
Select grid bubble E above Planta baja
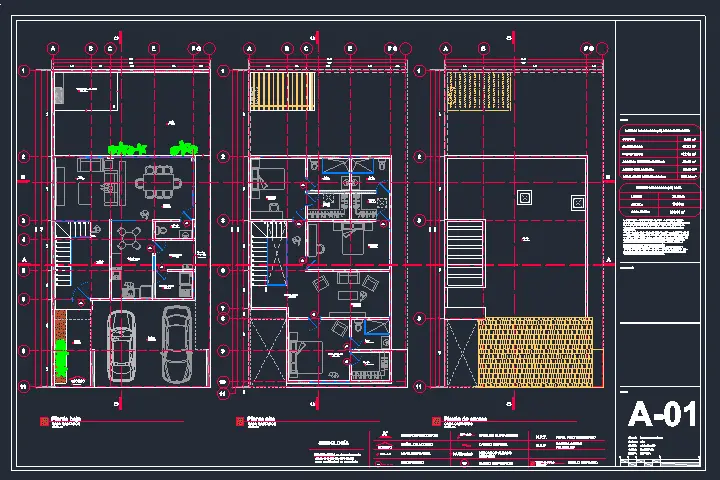pyautogui.click(x=154, y=48)
